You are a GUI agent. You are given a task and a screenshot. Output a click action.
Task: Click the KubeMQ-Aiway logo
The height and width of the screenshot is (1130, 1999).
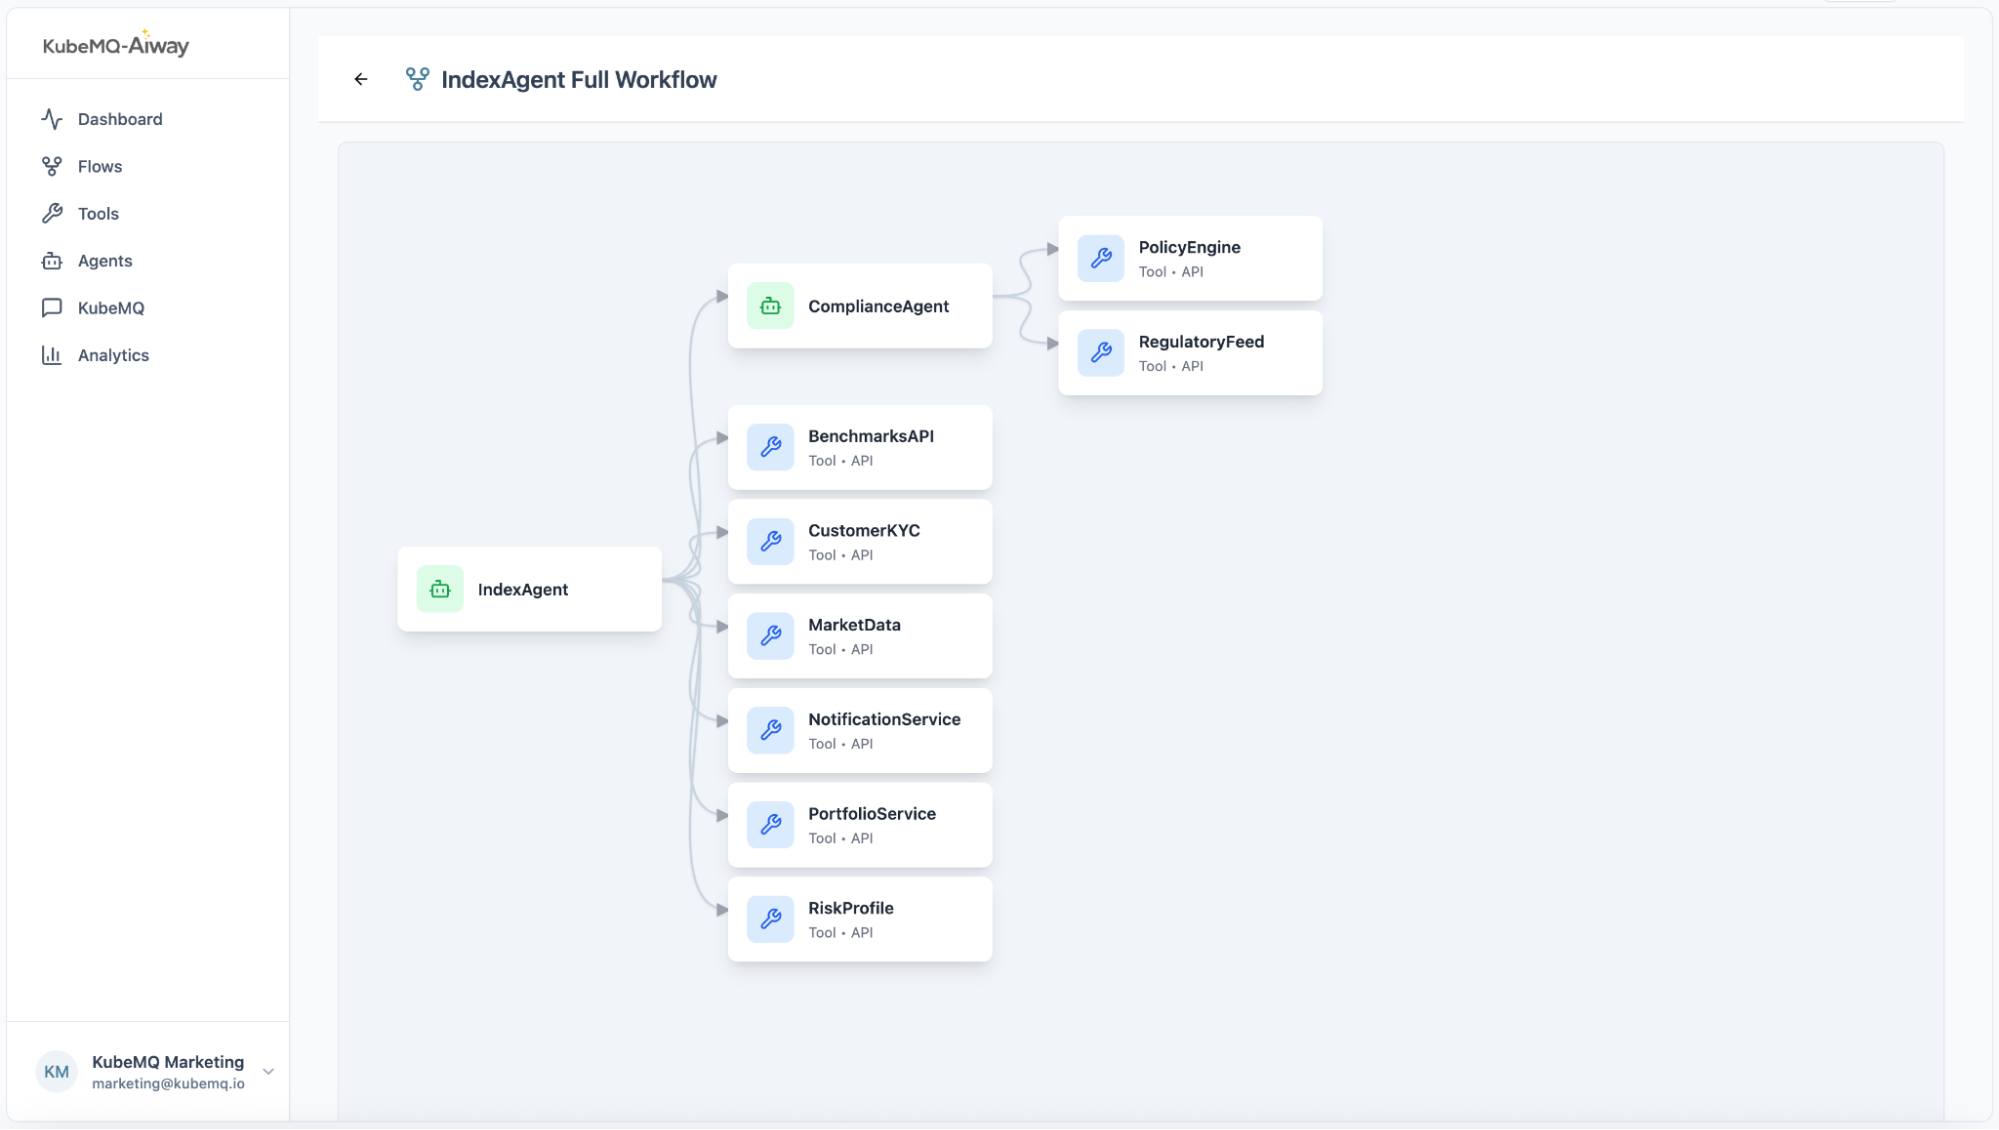click(x=116, y=45)
